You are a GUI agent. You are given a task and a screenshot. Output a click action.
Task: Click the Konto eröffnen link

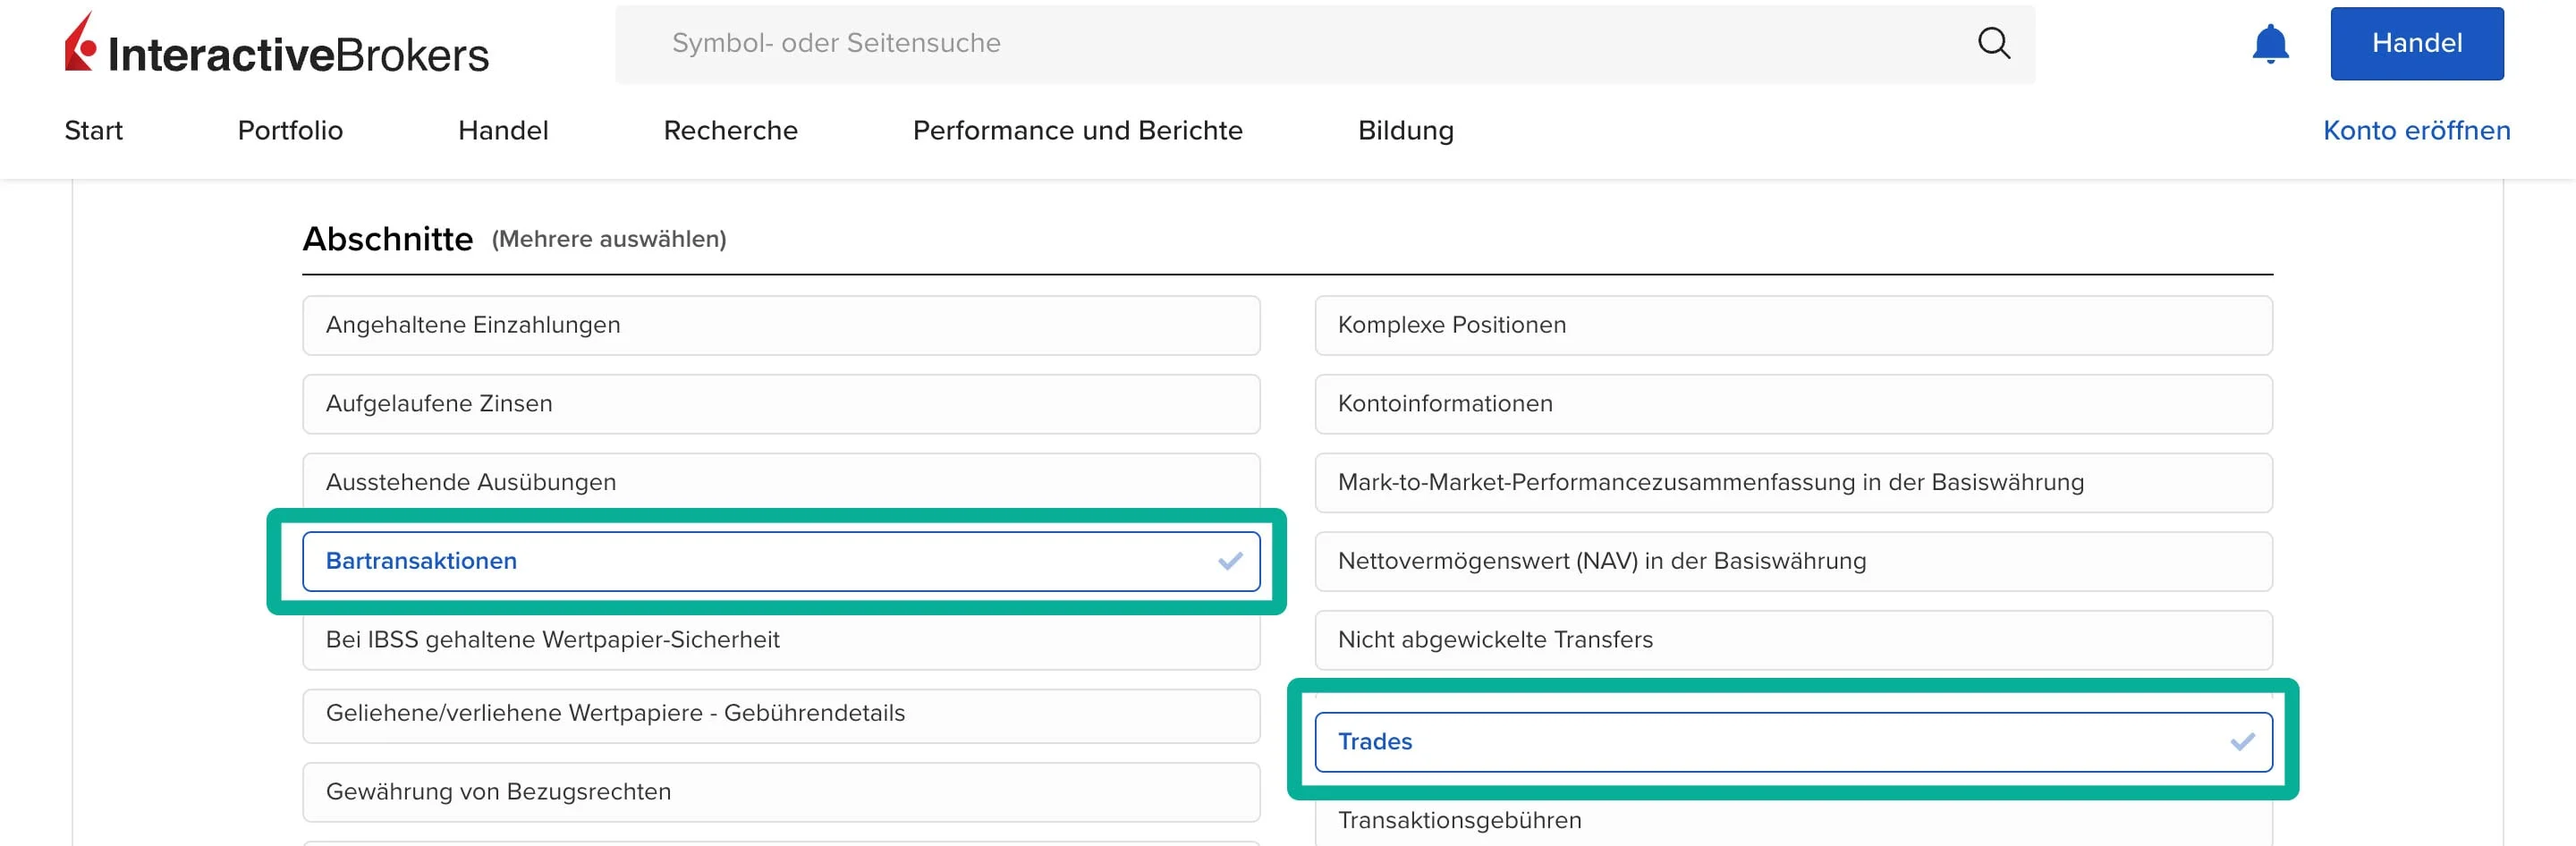(x=2415, y=131)
